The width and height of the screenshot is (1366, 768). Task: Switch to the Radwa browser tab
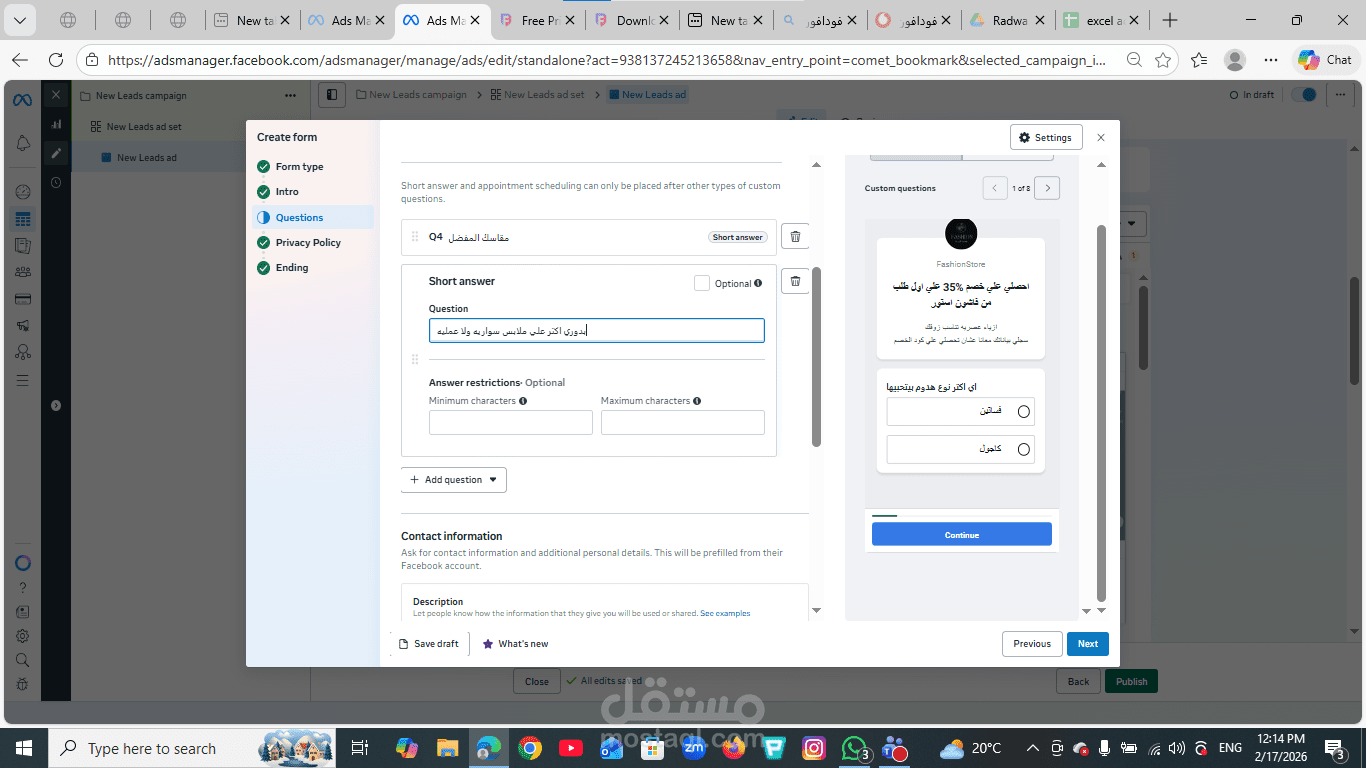pyautogui.click(x=1007, y=20)
